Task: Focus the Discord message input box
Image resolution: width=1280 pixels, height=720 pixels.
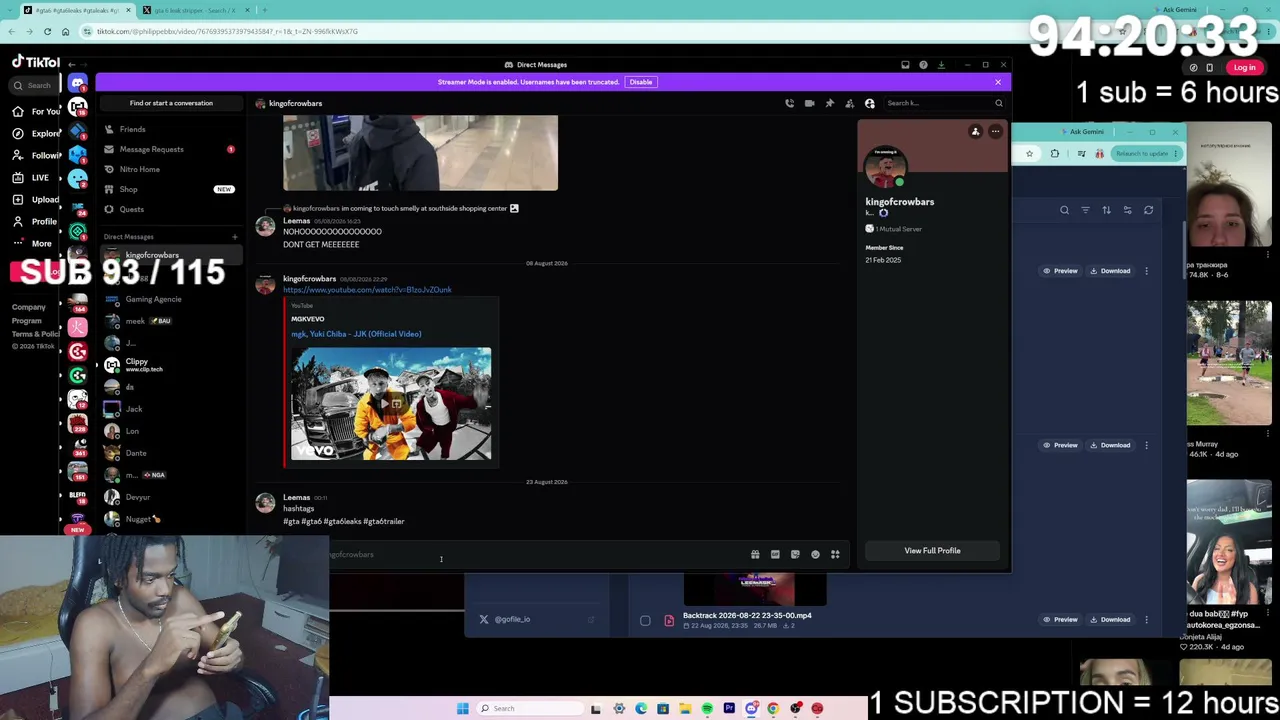Action: point(540,554)
